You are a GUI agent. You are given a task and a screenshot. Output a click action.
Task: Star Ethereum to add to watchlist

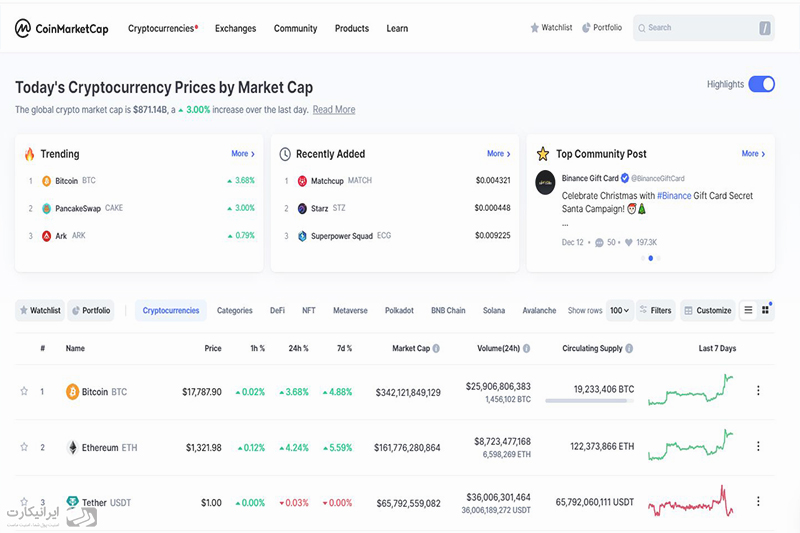point(24,447)
